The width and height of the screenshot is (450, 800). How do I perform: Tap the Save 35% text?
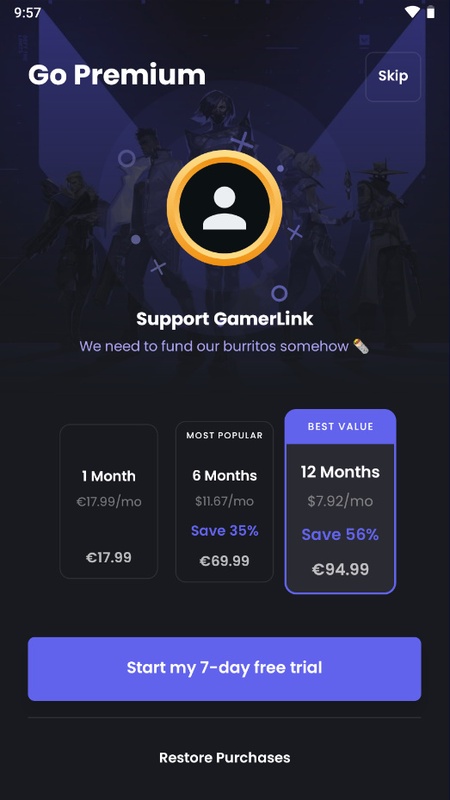224,531
